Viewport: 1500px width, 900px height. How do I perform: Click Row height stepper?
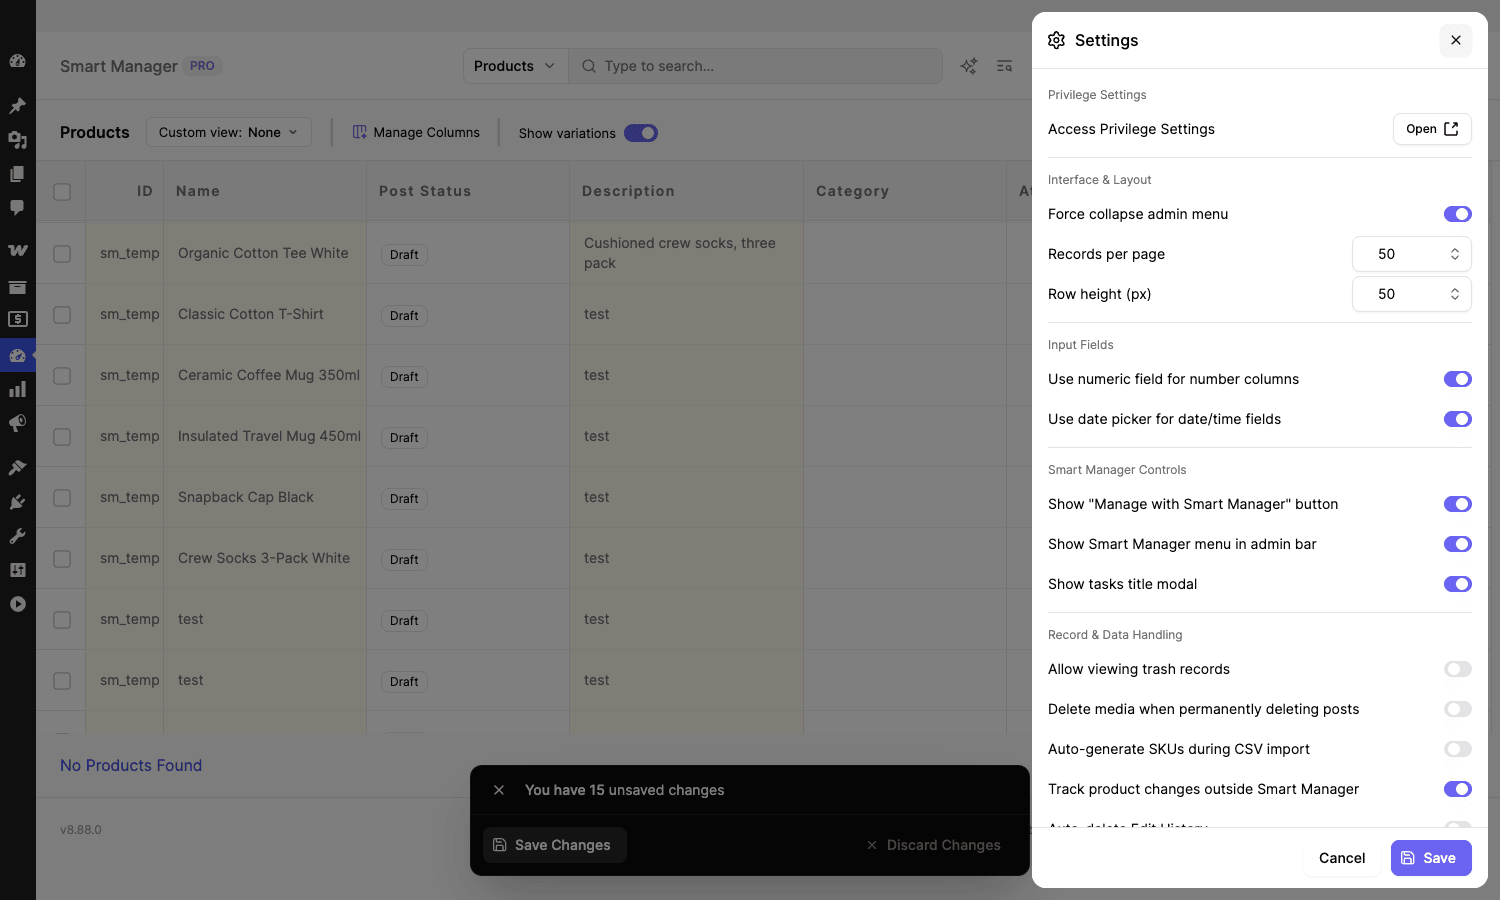pyautogui.click(x=1455, y=294)
